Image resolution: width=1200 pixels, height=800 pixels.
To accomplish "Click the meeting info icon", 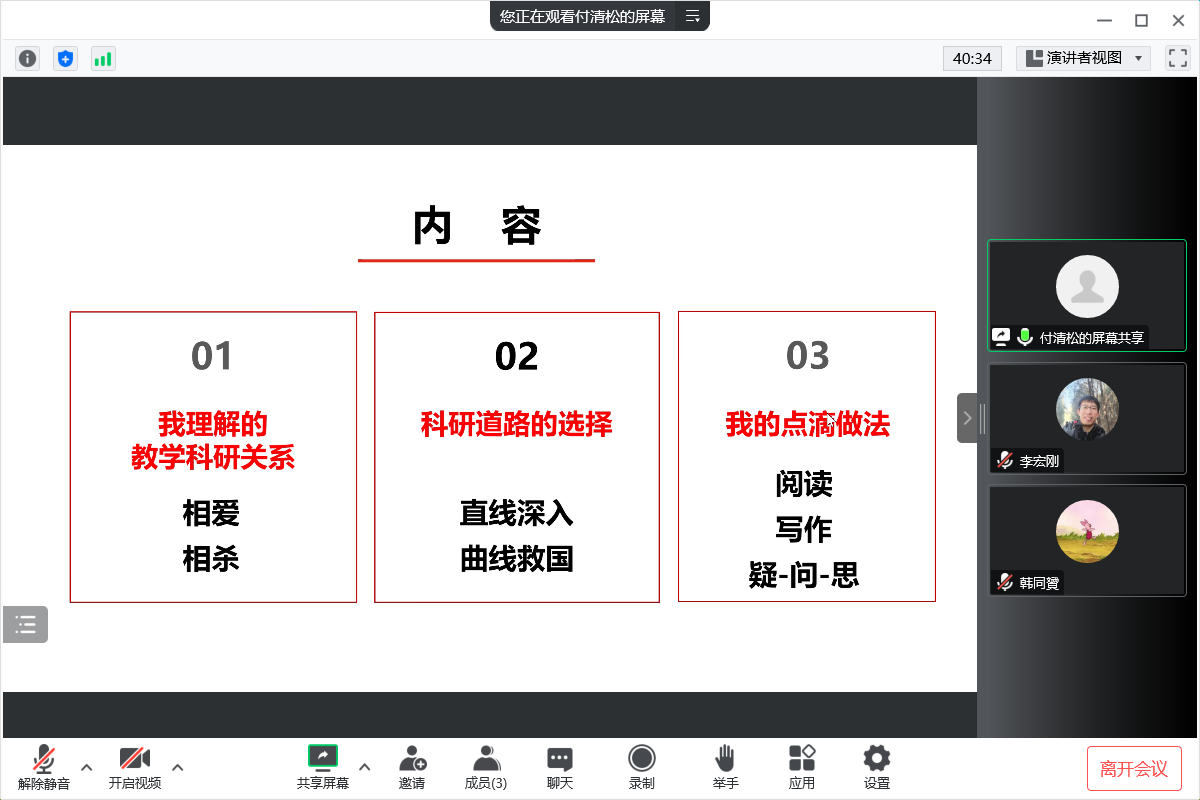I will (27, 59).
